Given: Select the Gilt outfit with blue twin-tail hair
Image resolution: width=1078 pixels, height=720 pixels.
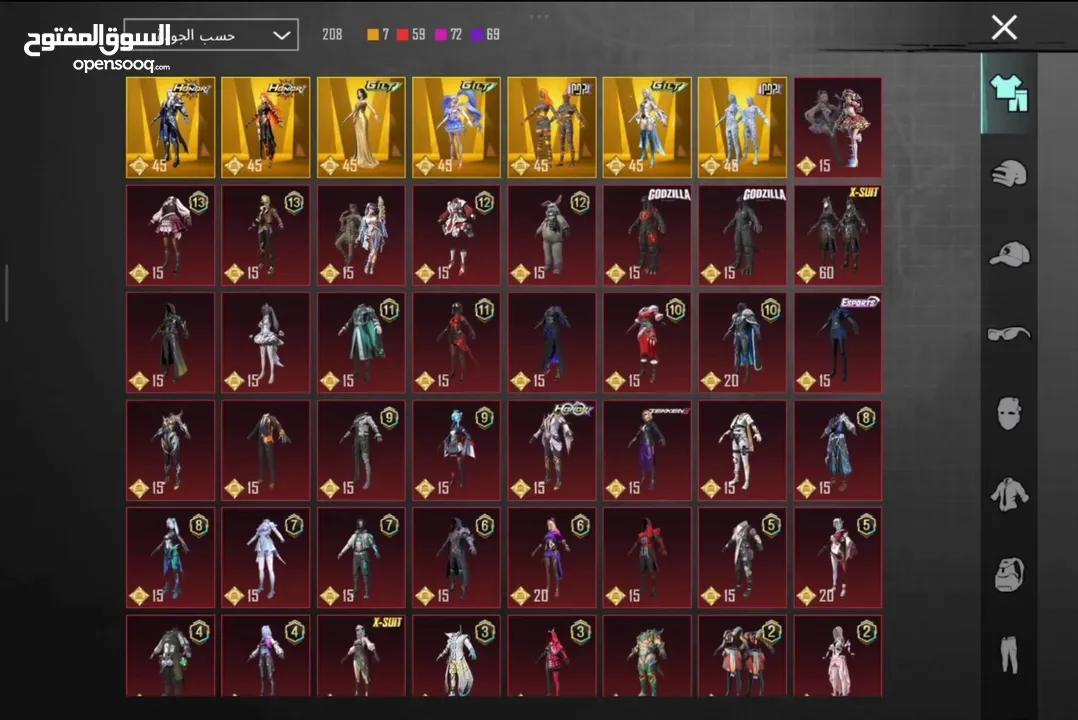Looking at the screenshot, I should [x=456, y=127].
